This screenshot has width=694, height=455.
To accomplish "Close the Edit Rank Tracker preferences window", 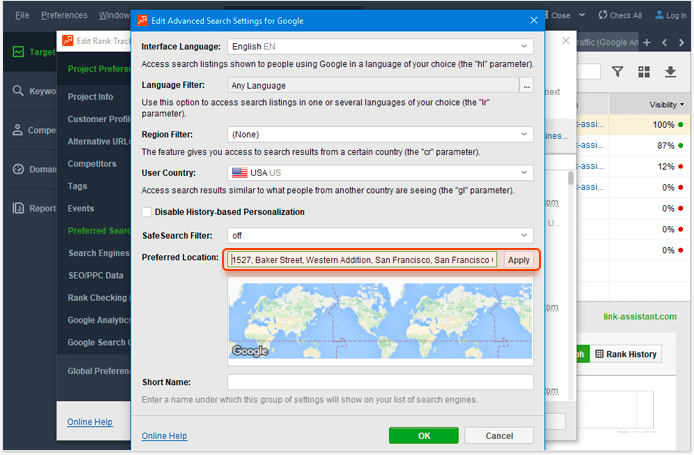I will point(566,41).
